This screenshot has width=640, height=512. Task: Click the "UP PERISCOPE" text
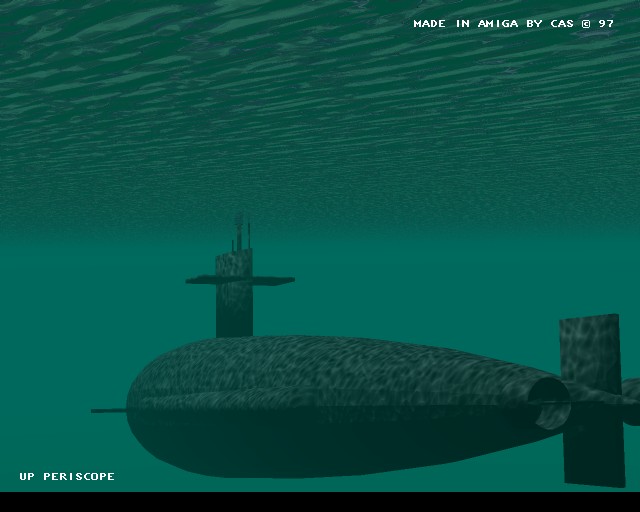[x=67, y=476]
